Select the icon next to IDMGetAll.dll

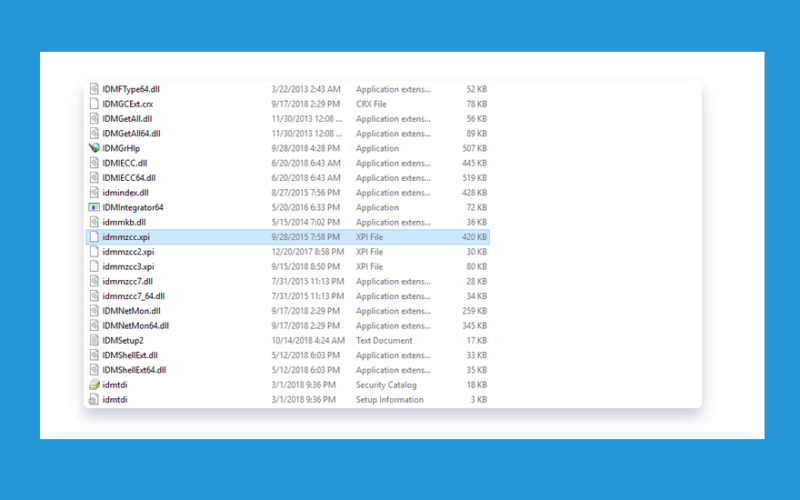point(94,118)
